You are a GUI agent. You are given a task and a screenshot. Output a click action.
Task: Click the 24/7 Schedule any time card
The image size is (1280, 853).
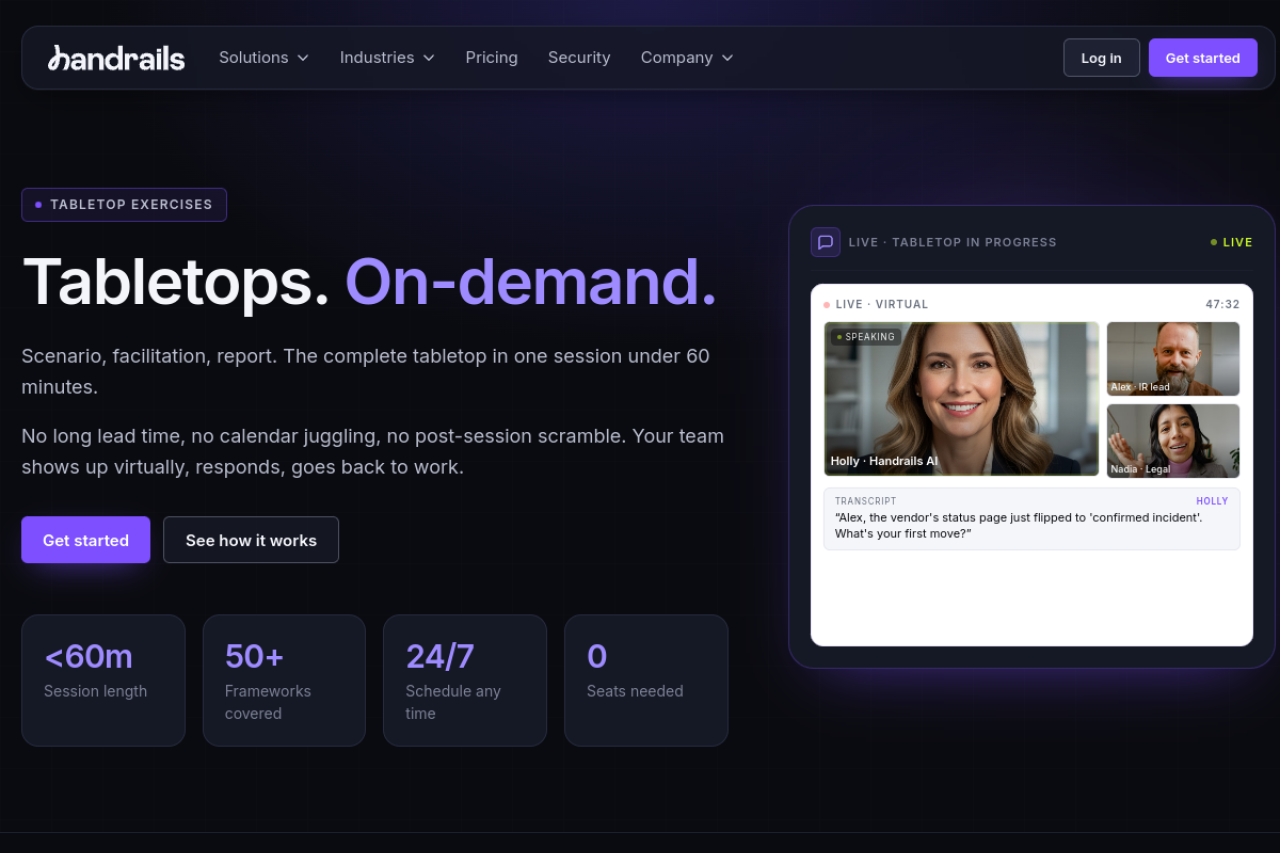465,680
